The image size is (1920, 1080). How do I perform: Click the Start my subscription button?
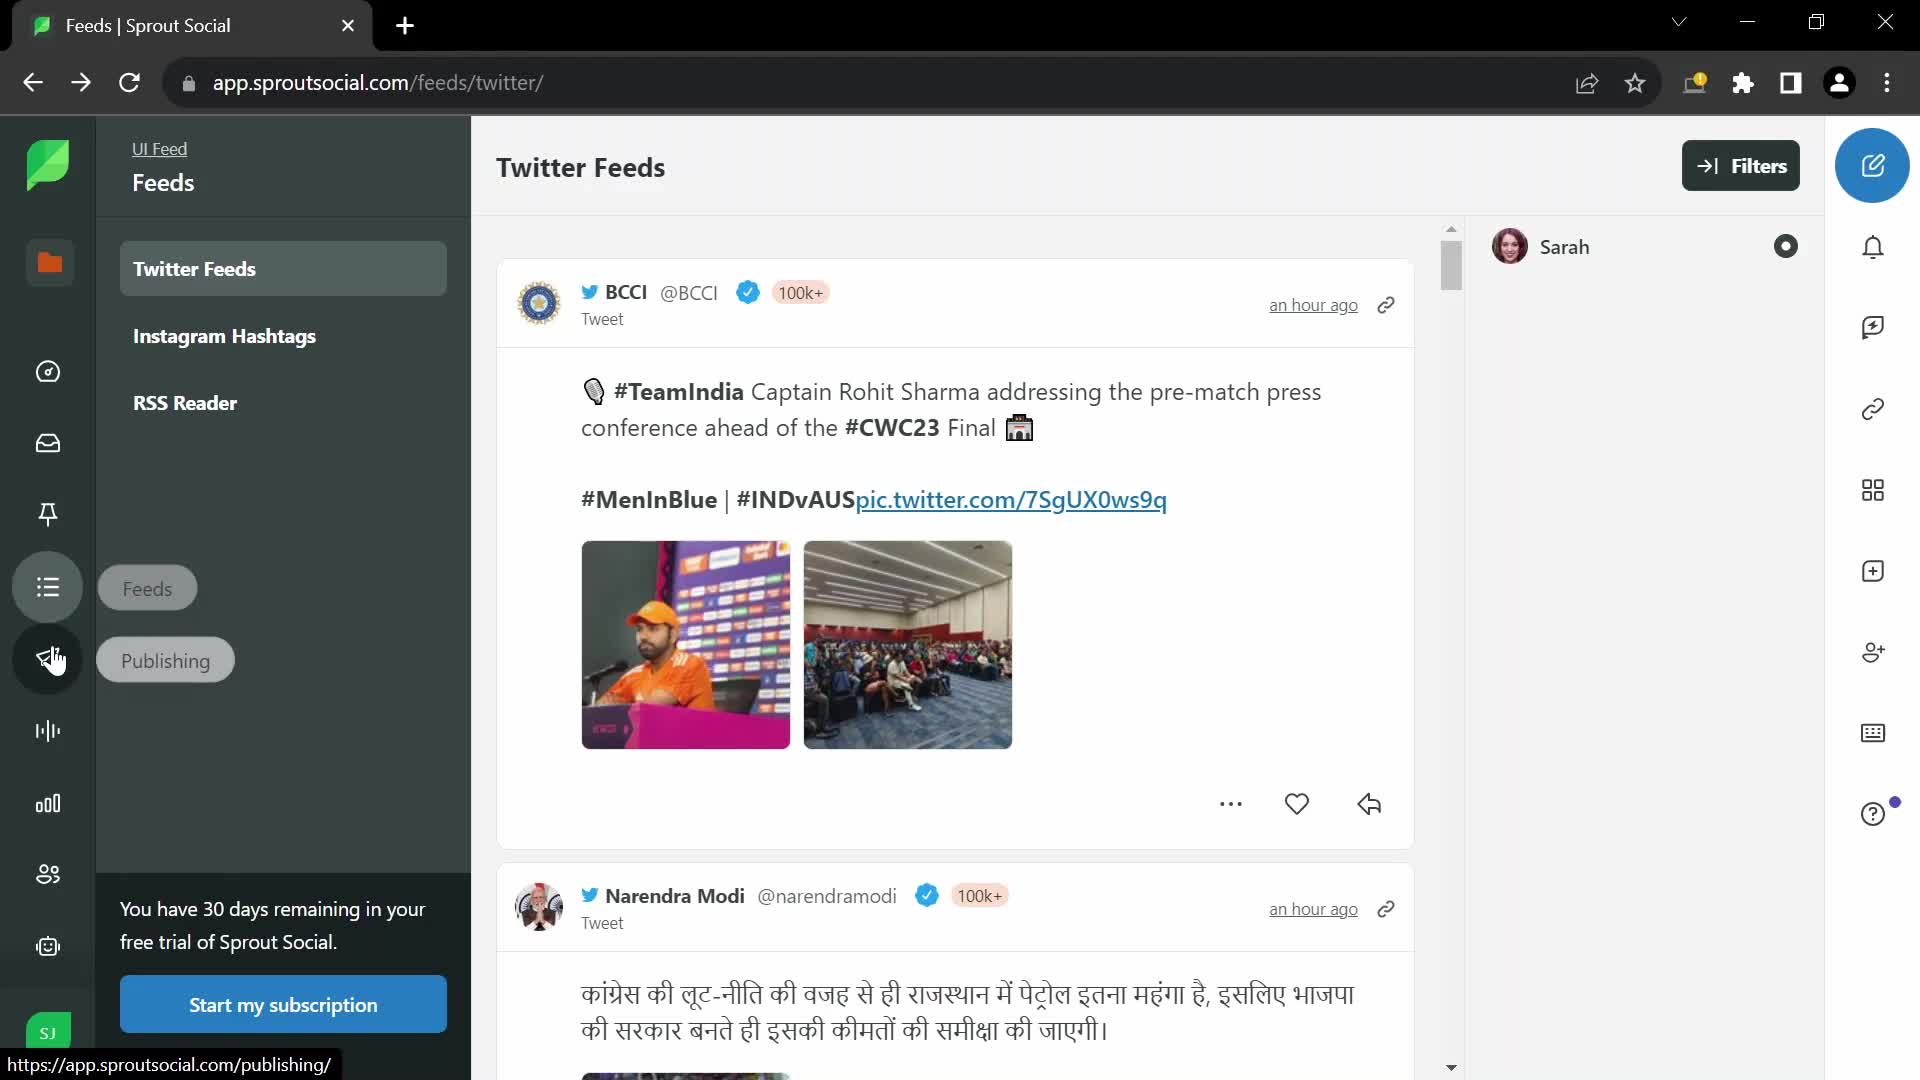point(282,1004)
